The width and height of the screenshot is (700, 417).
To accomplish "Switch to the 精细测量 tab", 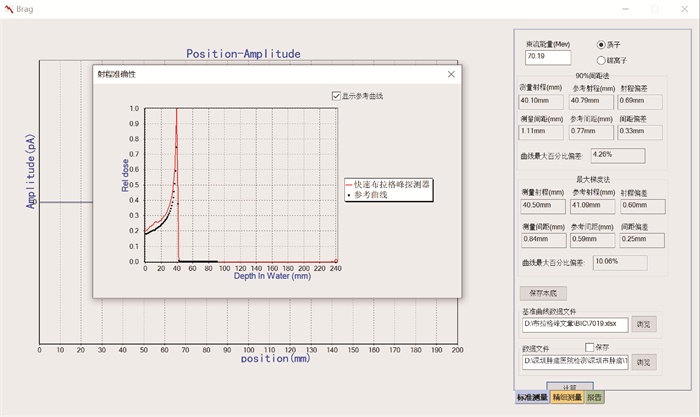I will point(567,397).
